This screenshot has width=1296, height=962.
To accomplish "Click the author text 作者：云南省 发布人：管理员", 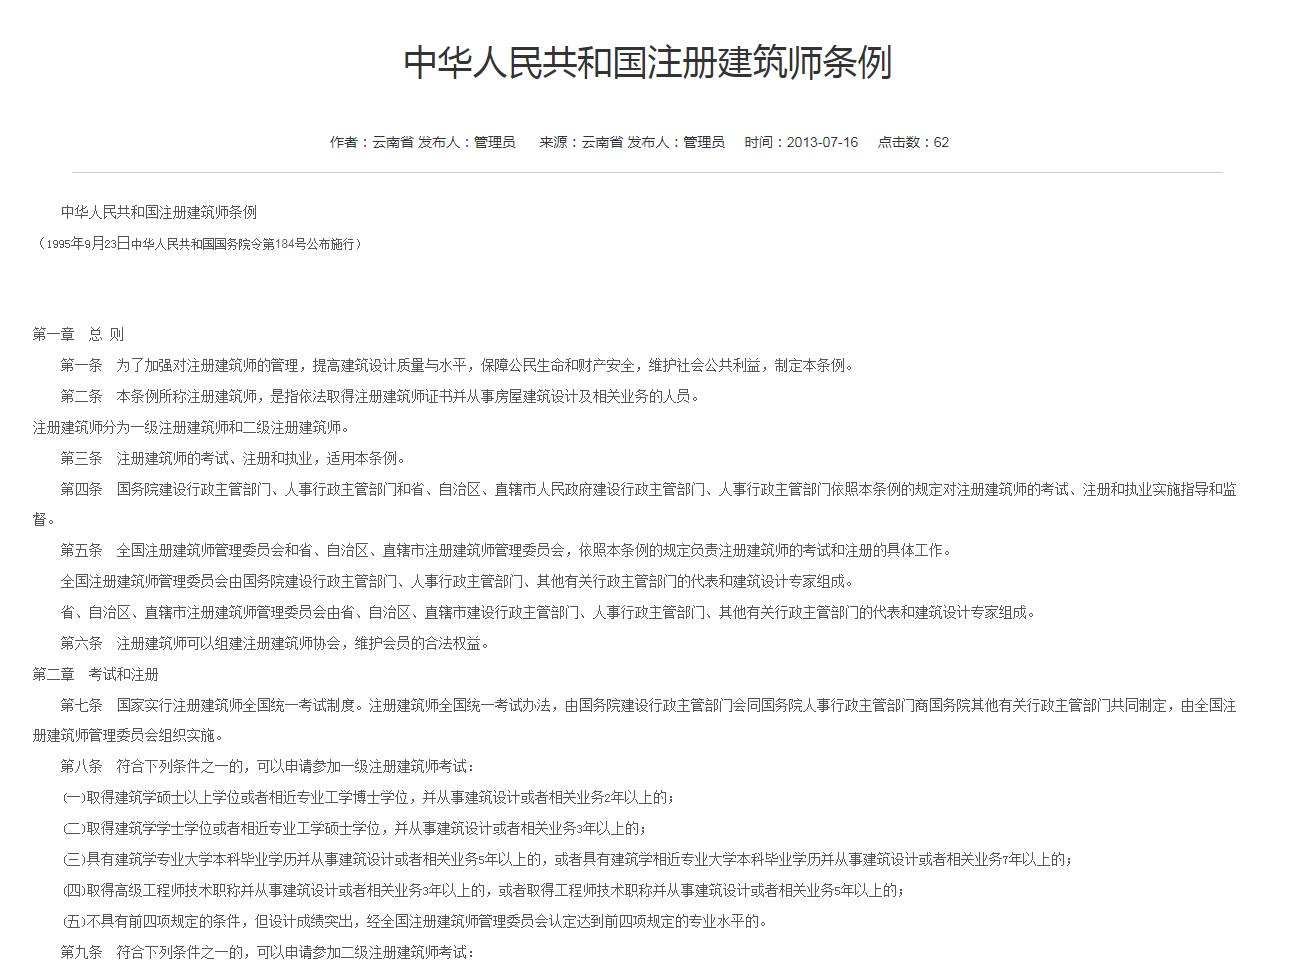I will [422, 142].
